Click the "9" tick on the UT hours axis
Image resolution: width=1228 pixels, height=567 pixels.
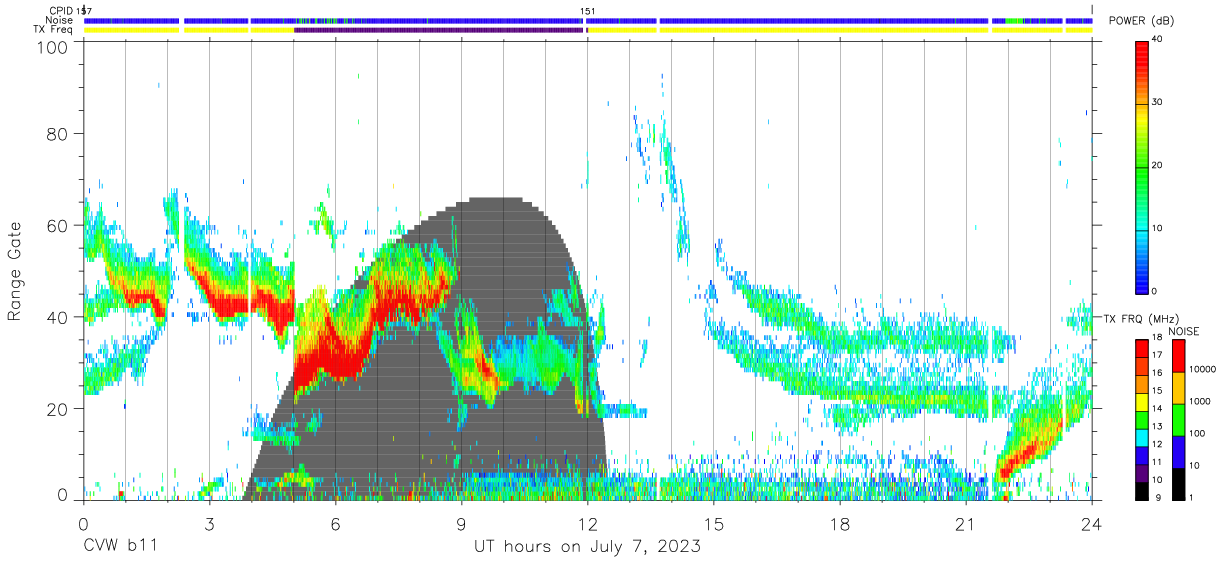point(461,525)
